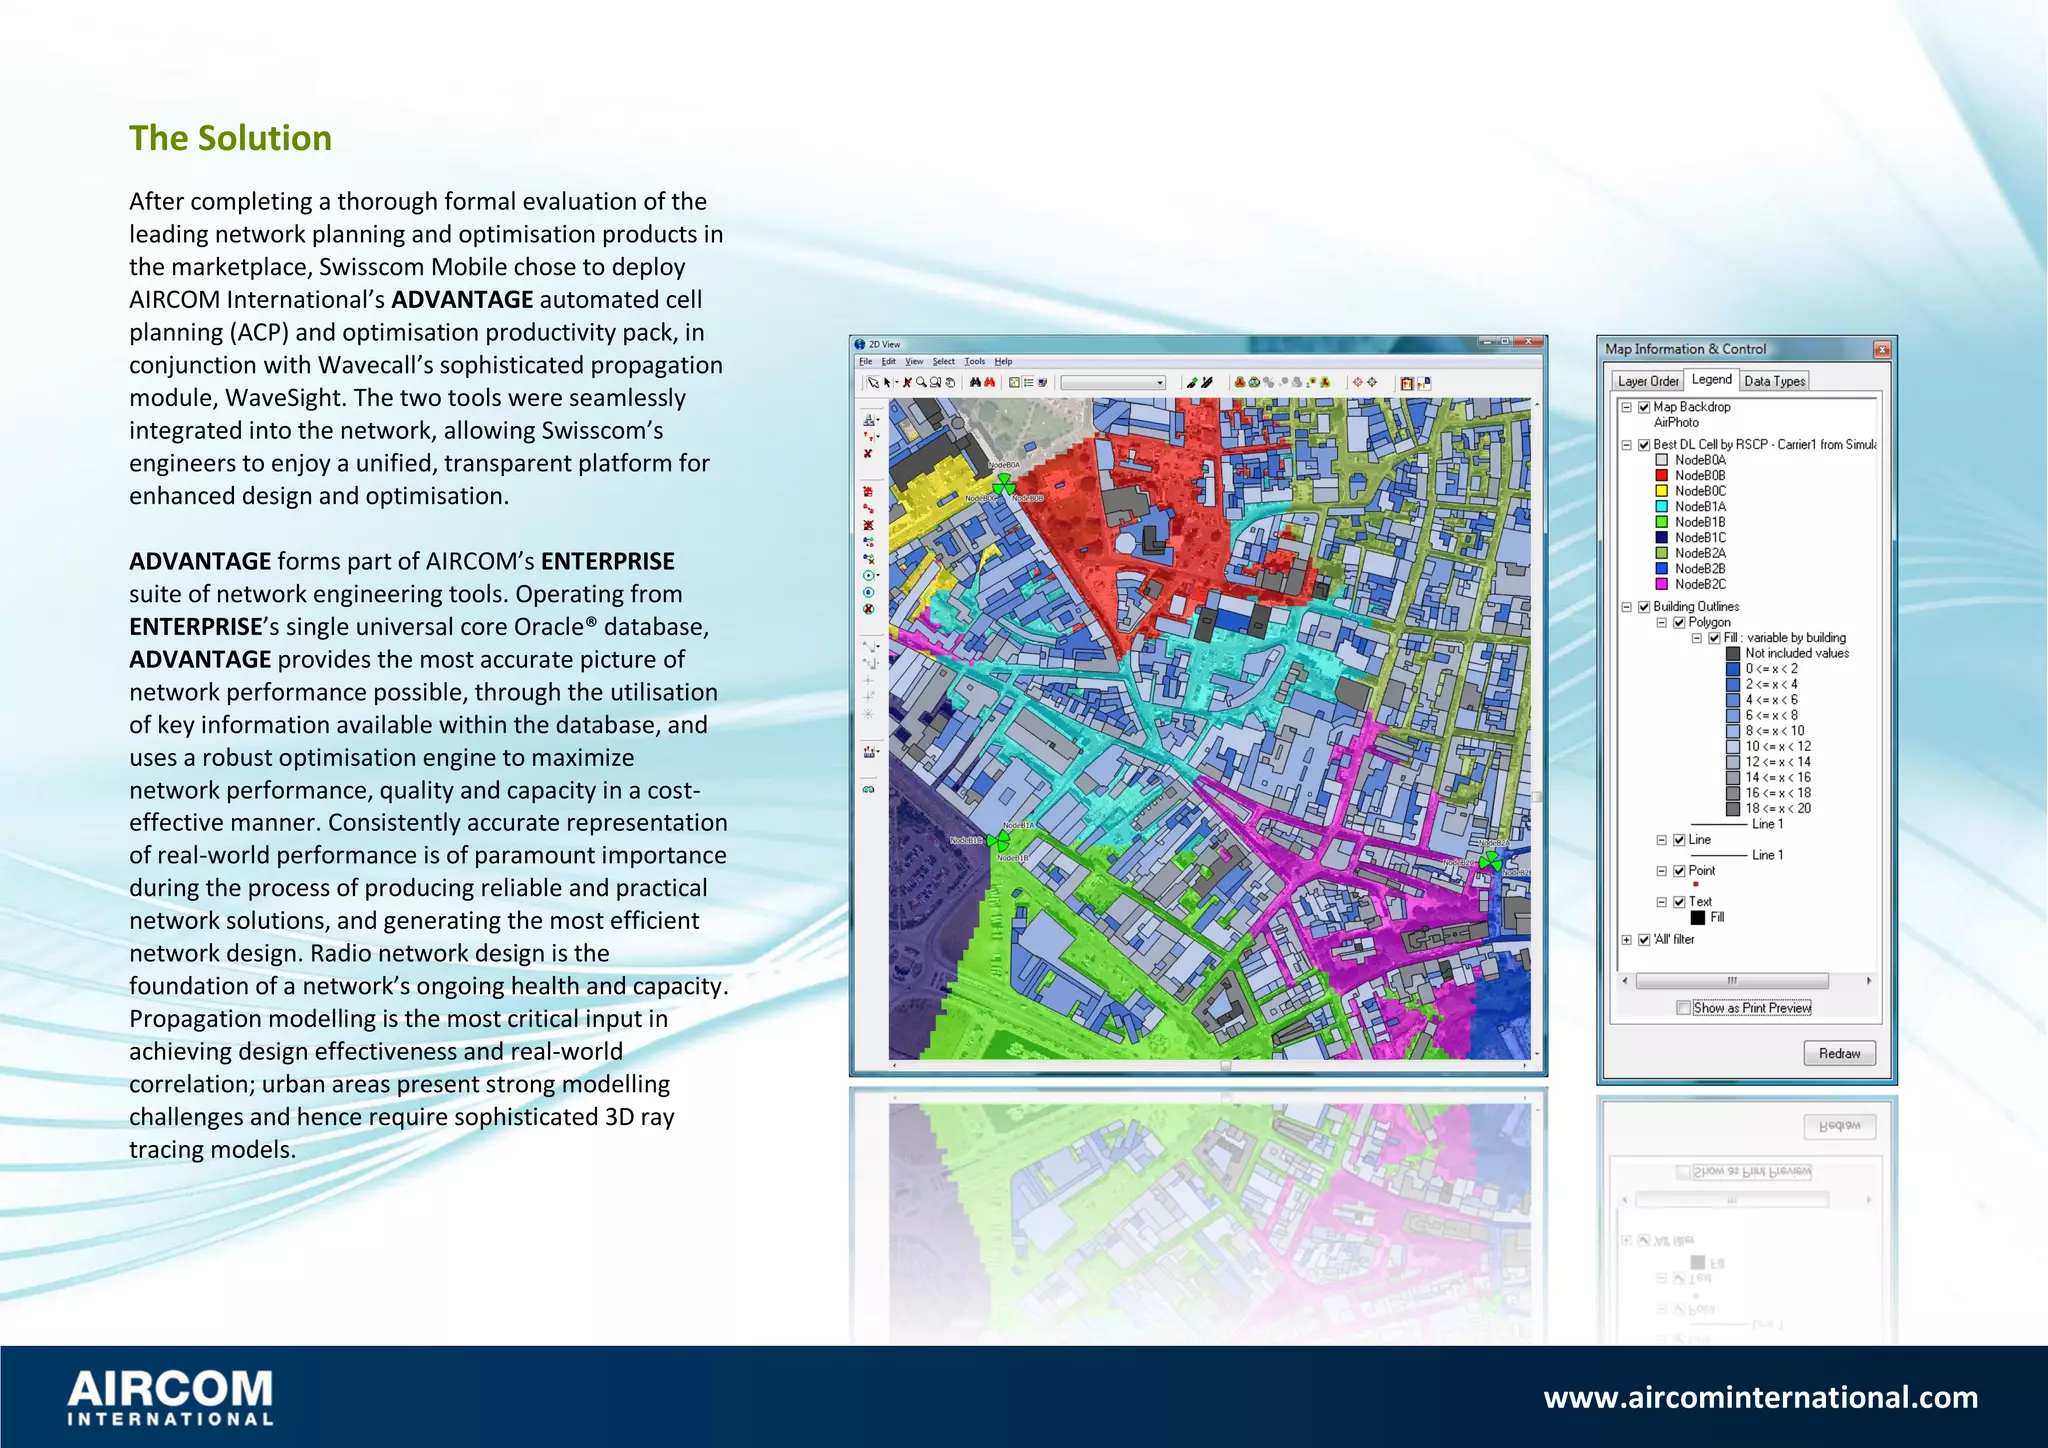Click the Redraw button
Viewport: 2048px width, 1448px height.
point(1839,1053)
